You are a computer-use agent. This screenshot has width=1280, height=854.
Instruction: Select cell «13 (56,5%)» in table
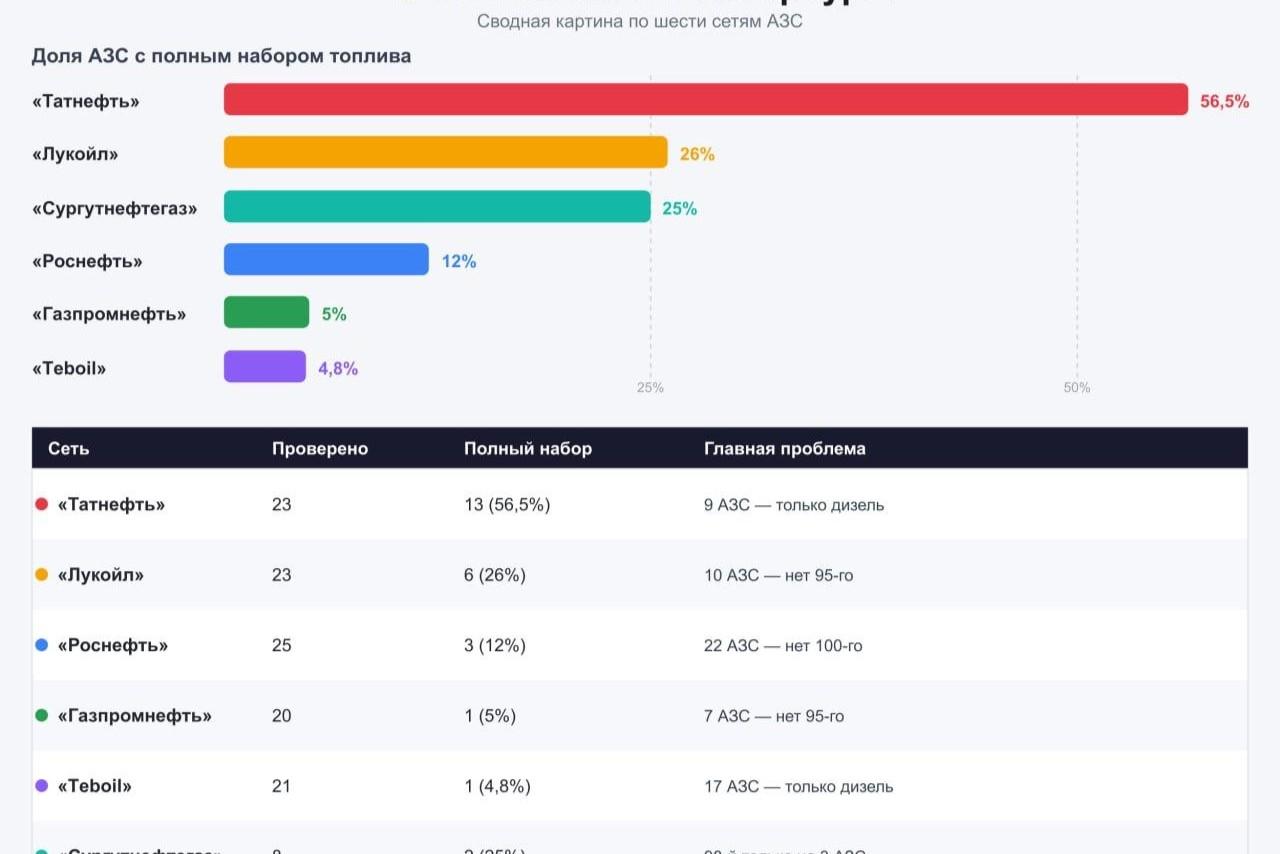coord(507,505)
